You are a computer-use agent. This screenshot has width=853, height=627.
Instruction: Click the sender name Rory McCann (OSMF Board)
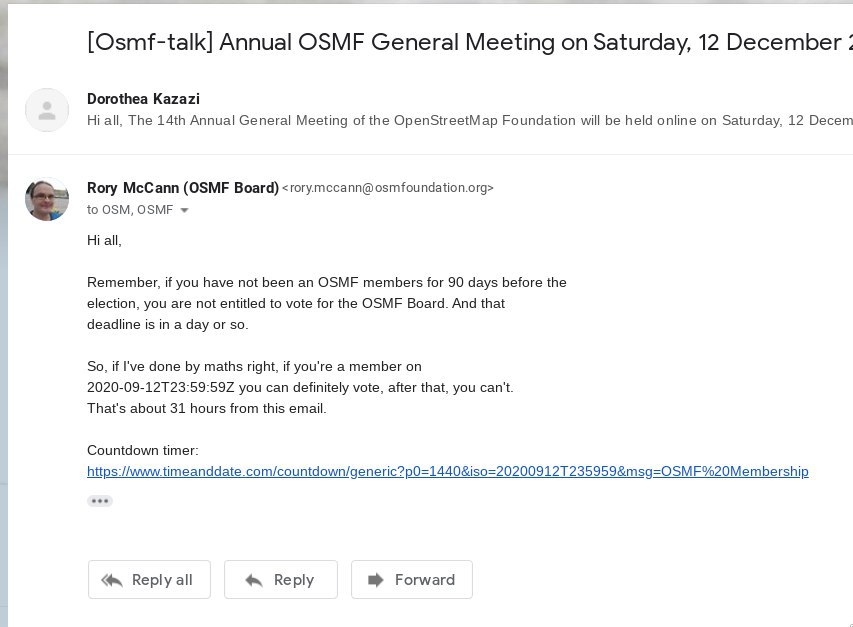[x=183, y=188]
